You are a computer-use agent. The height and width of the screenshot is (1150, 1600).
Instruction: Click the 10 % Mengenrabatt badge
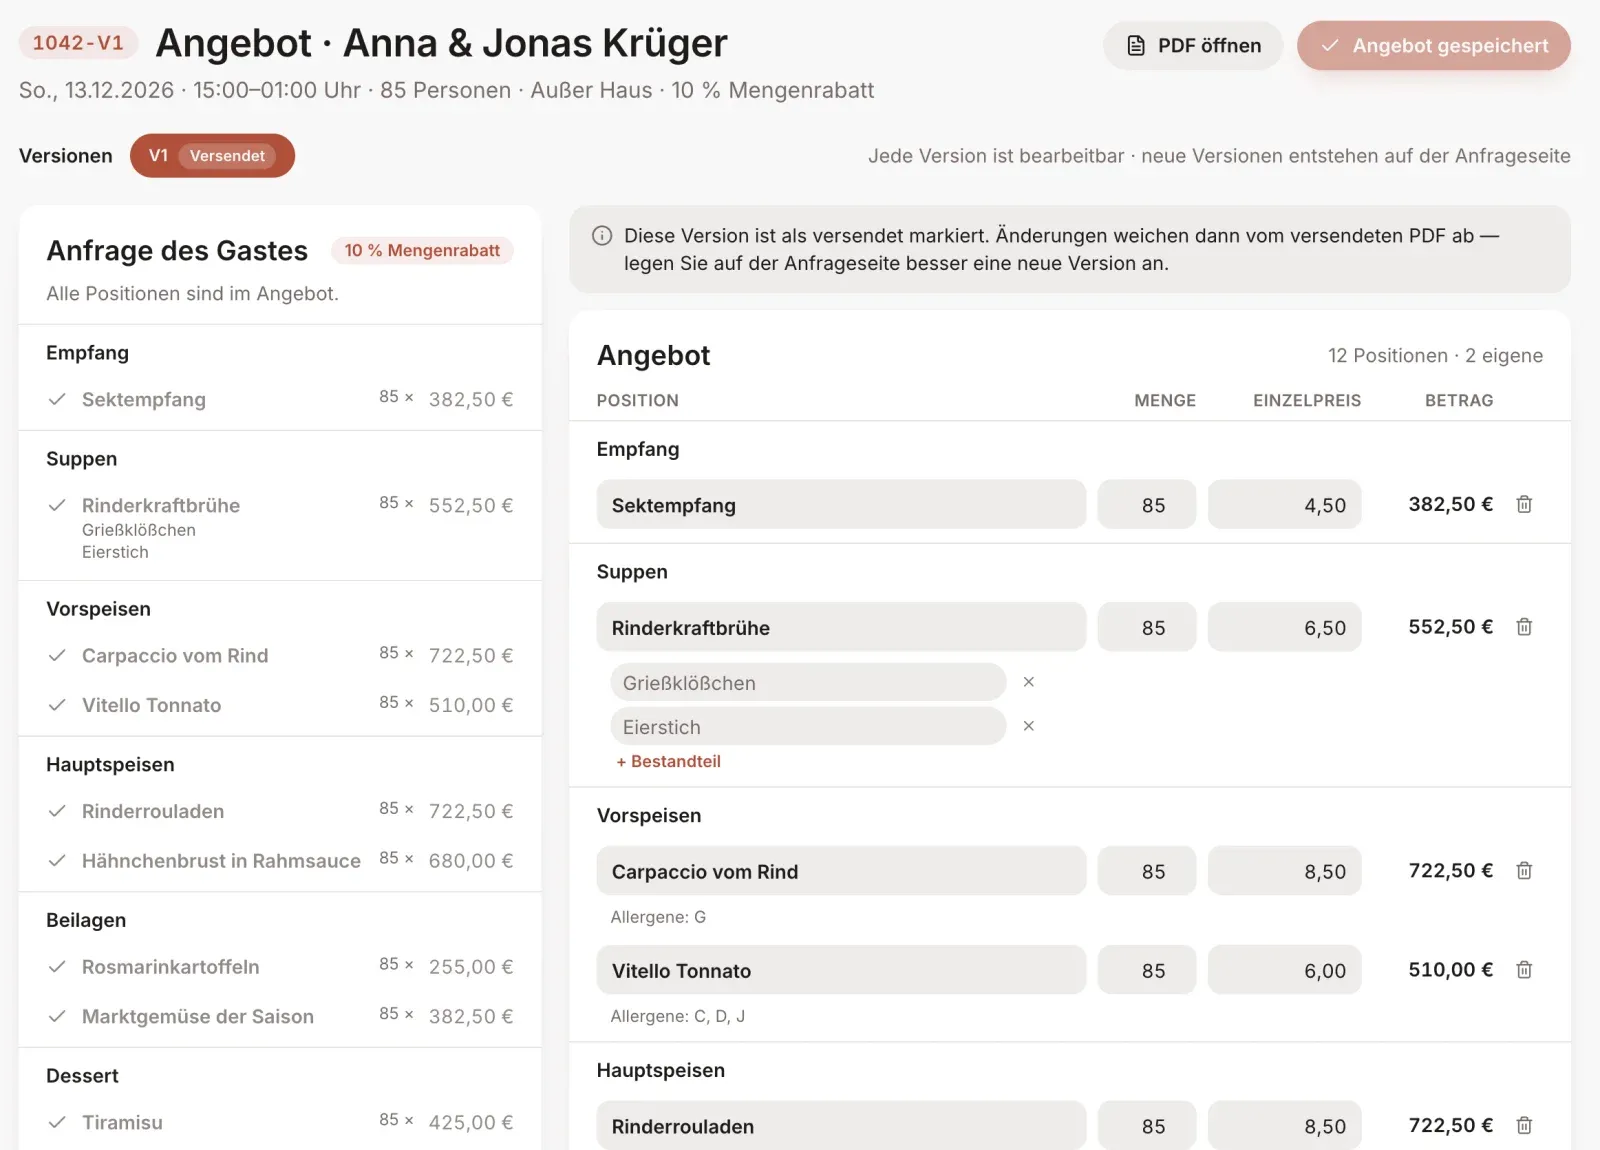[422, 250]
